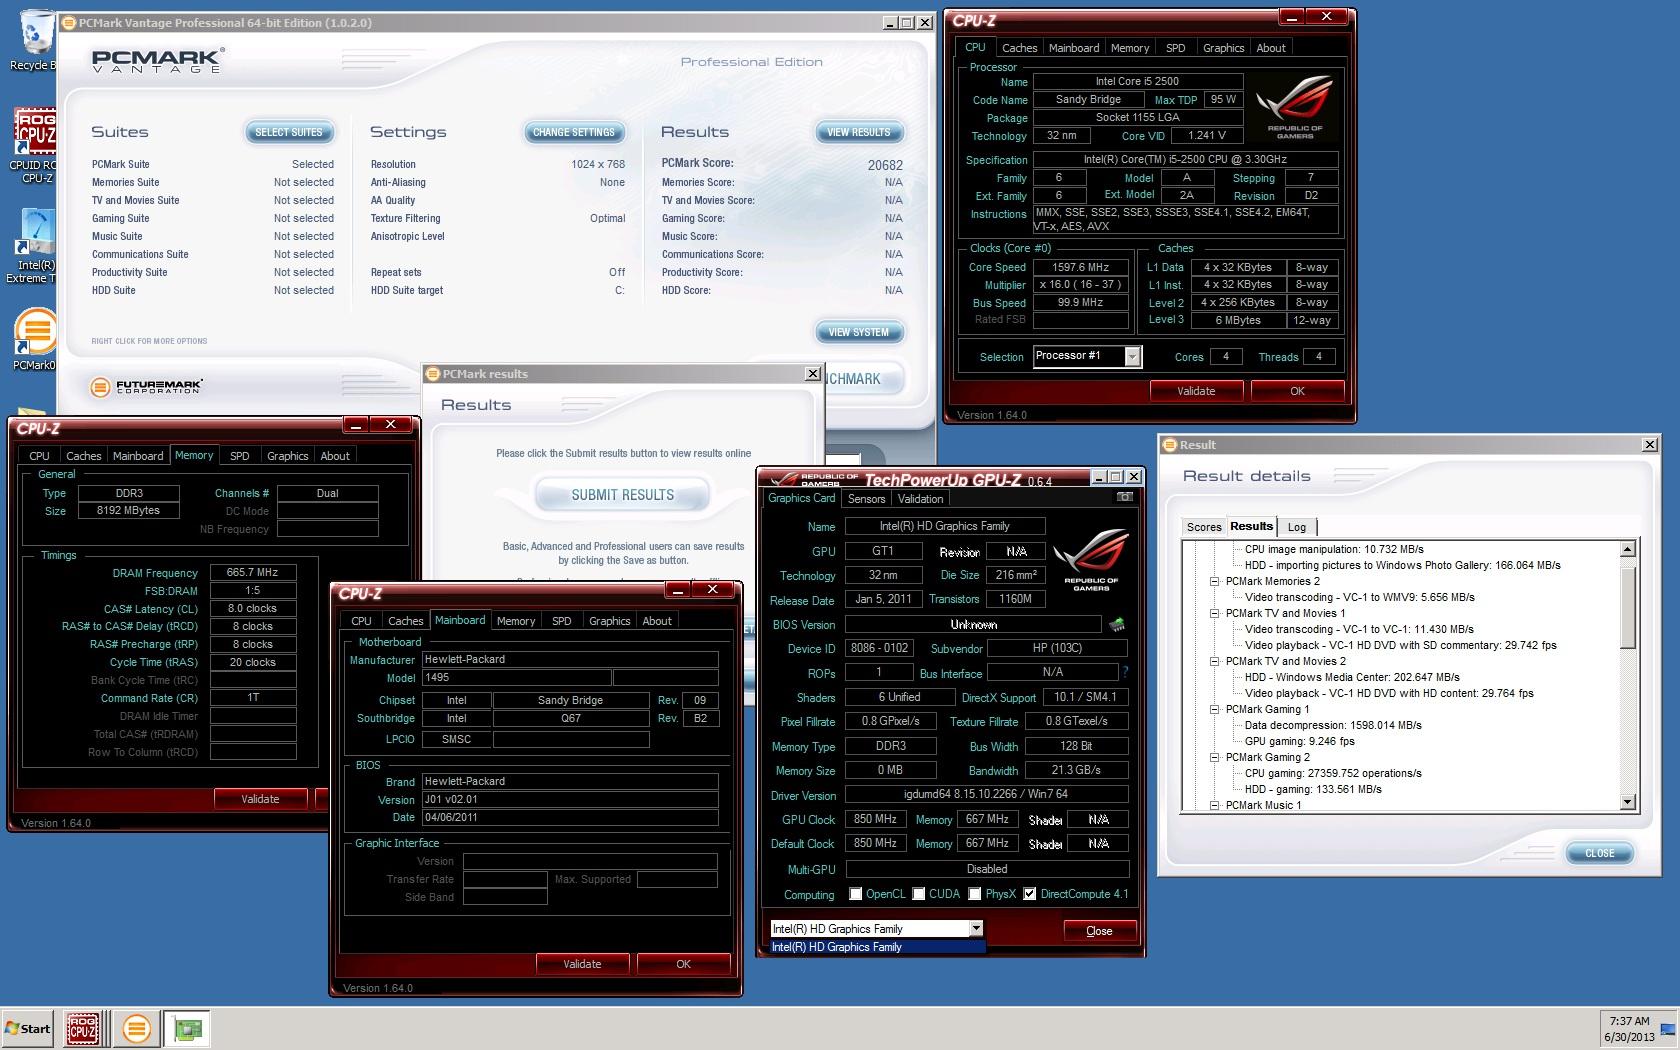Click the Futuremark Corporation logo
Image resolution: width=1680 pixels, height=1050 pixels.
pyautogui.click(x=147, y=386)
